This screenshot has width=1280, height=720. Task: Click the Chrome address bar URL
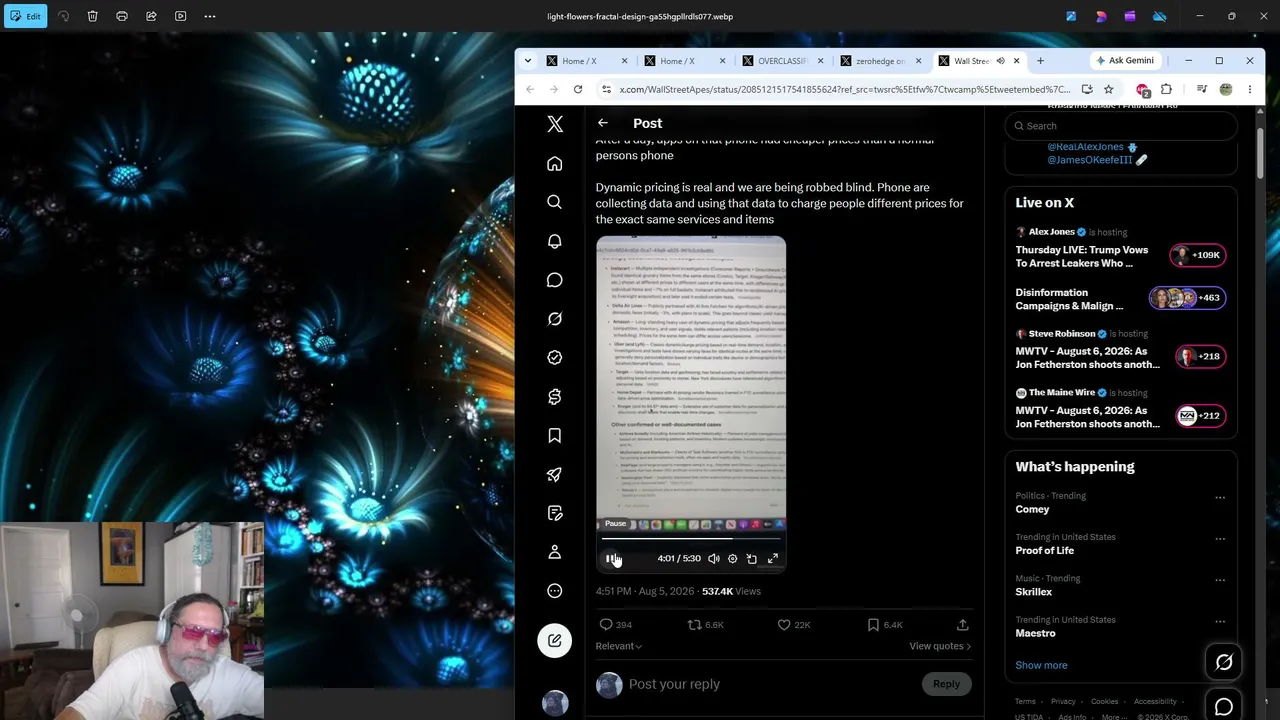(845, 89)
